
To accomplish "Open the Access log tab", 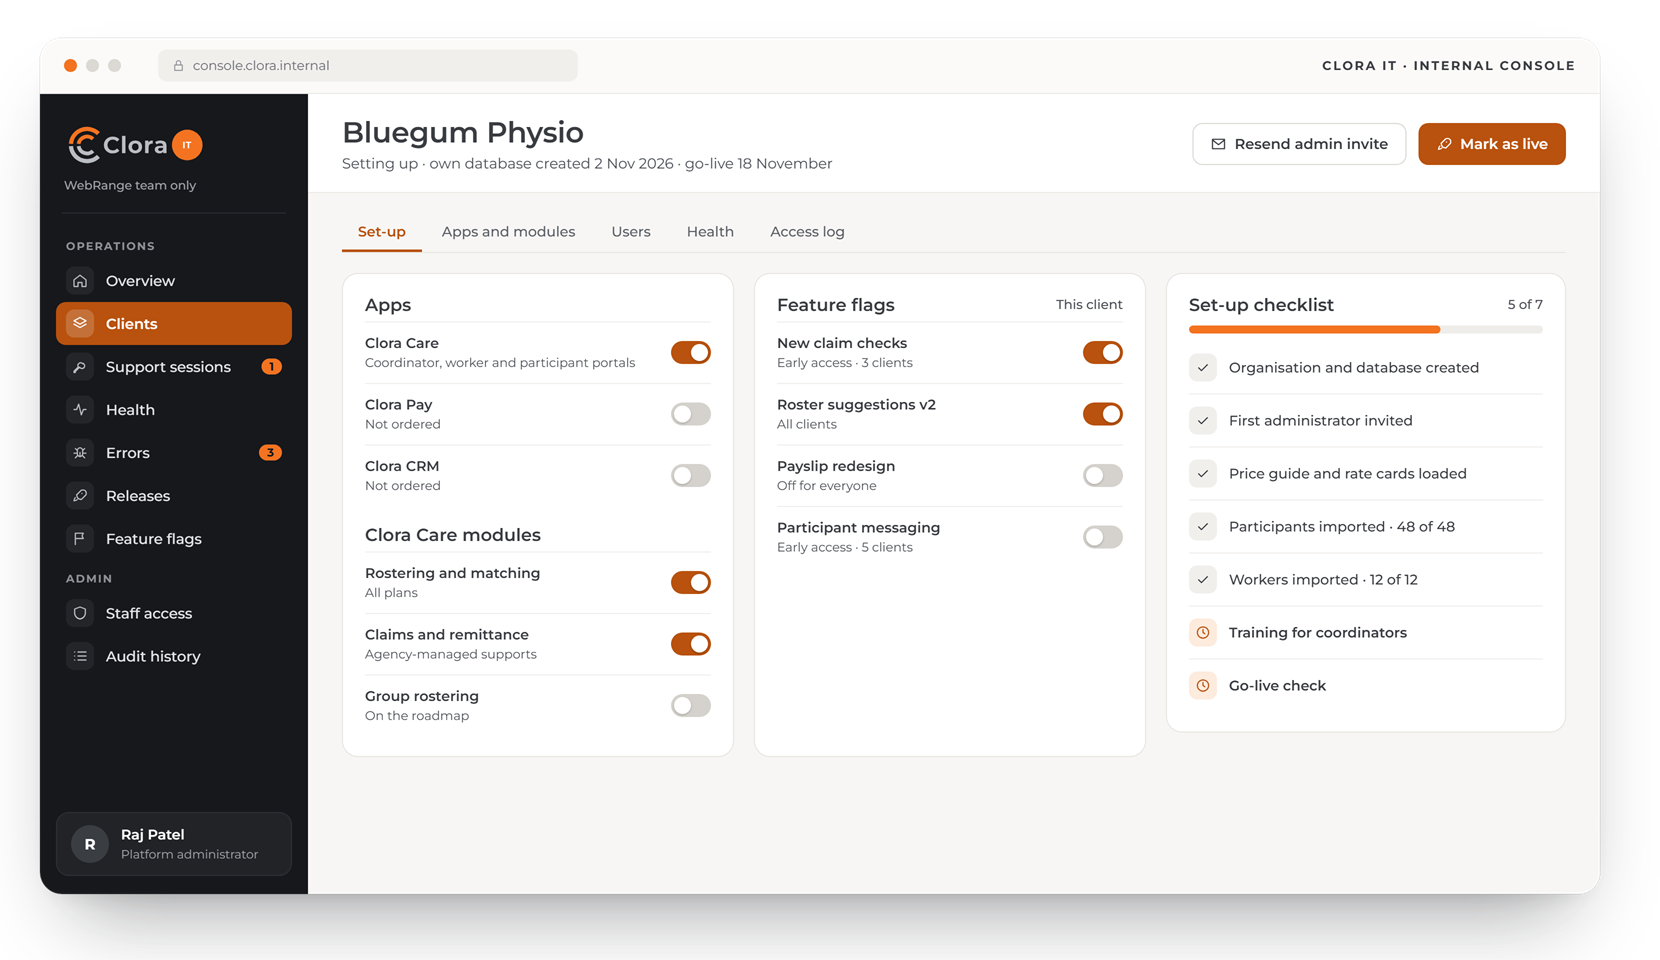I will click(807, 232).
